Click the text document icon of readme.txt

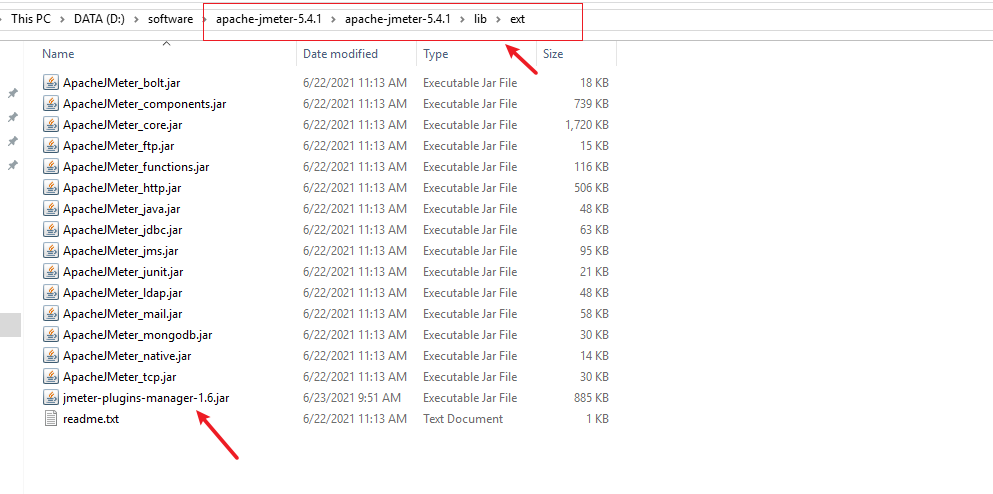(x=51, y=419)
